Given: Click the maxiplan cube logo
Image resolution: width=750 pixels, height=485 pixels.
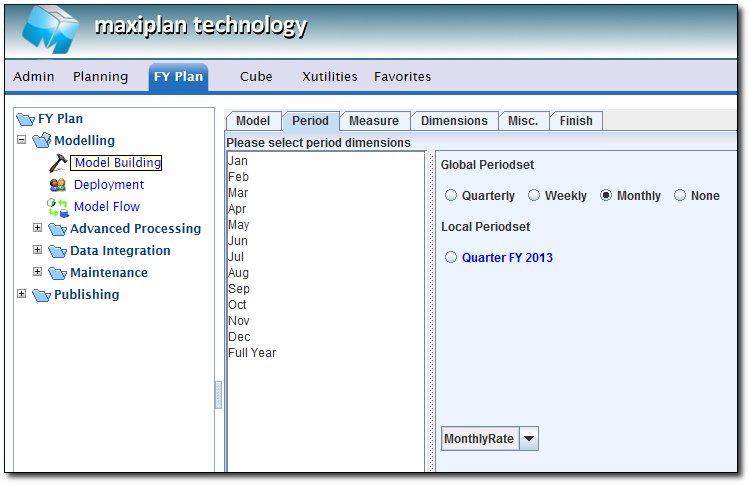Looking at the screenshot, I should coord(49,28).
